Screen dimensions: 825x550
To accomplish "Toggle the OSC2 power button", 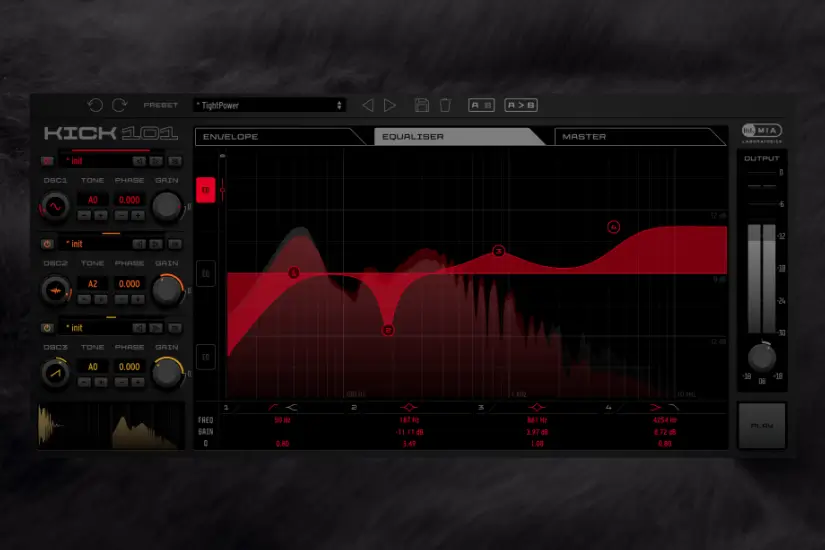I will [47, 243].
